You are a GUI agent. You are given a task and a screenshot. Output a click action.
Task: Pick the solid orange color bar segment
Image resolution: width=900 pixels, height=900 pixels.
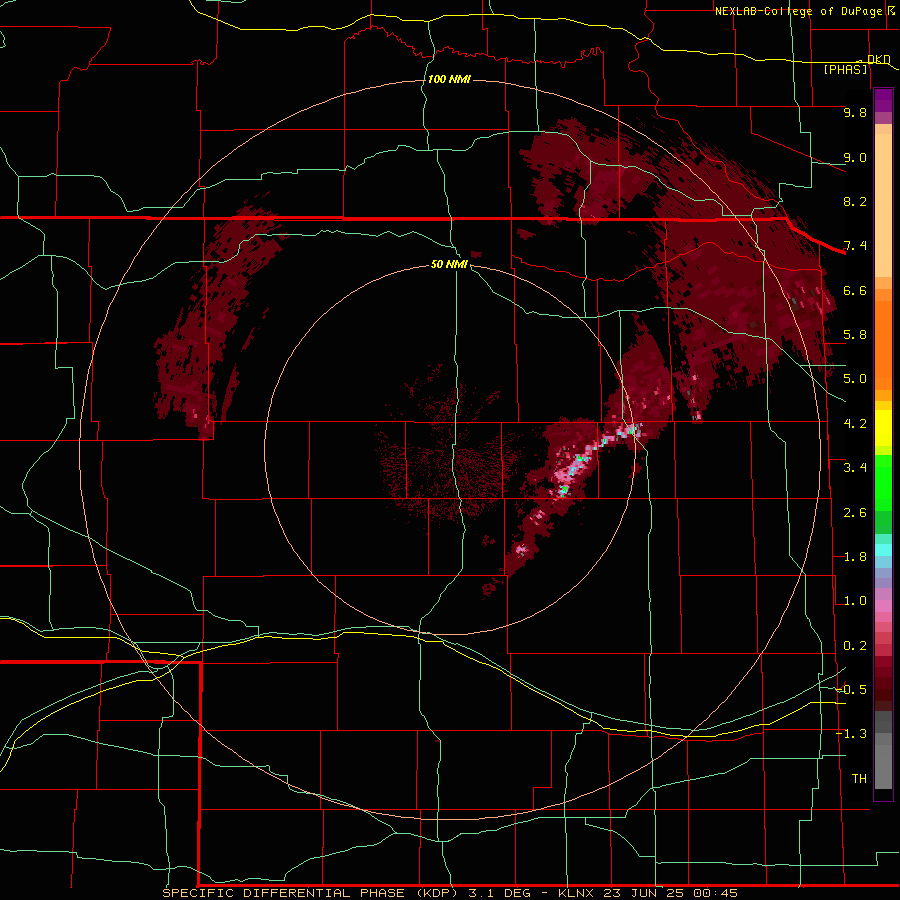tap(883, 340)
